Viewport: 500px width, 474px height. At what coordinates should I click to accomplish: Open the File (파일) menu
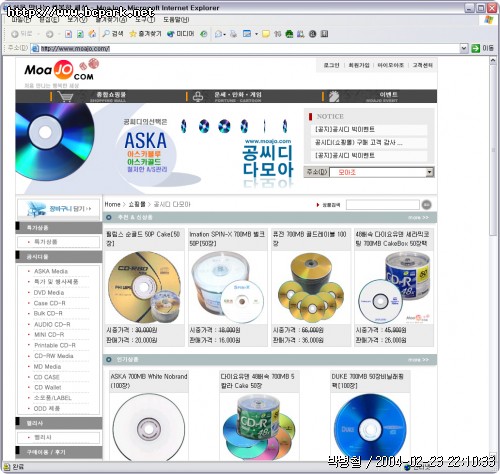(21, 20)
